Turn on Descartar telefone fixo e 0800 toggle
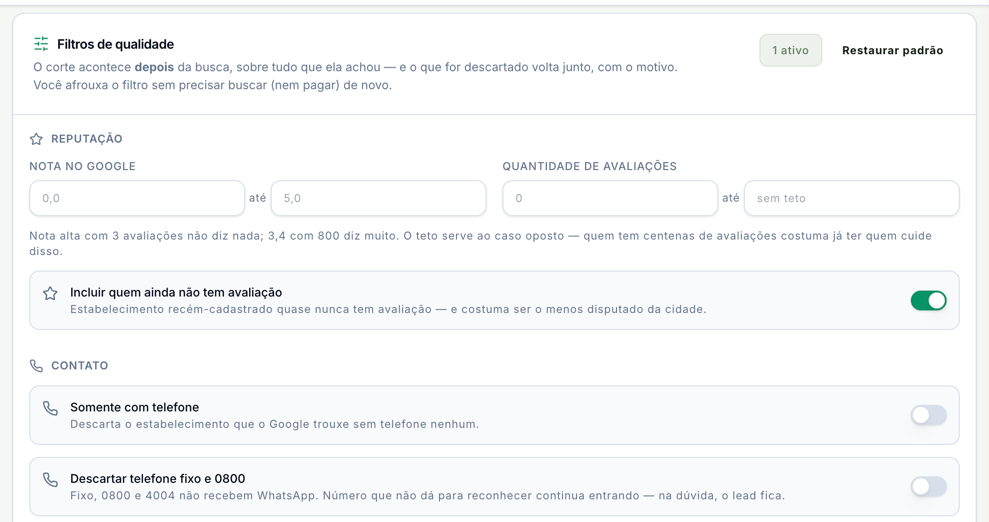Viewport: 989px width, 522px height. pyautogui.click(x=928, y=486)
